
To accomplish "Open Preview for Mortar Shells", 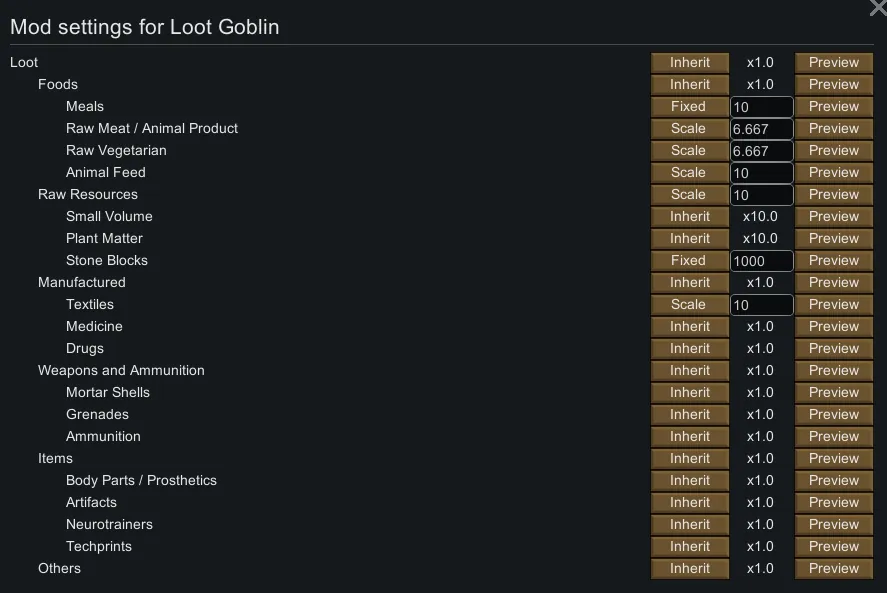I will coord(834,392).
